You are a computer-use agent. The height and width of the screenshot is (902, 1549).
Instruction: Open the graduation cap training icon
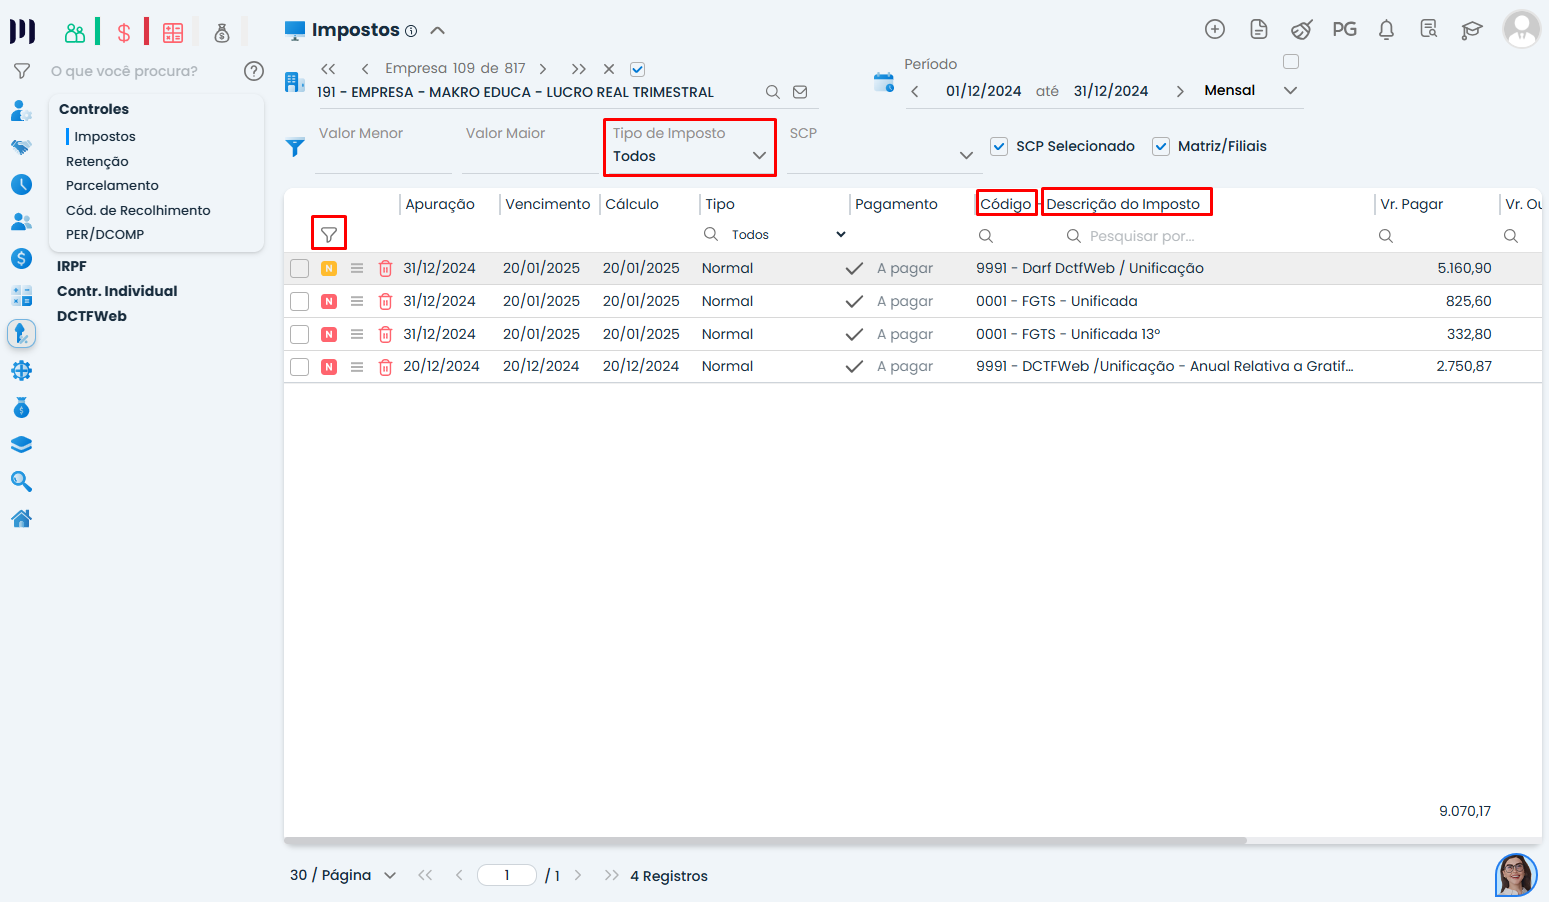click(x=1471, y=30)
